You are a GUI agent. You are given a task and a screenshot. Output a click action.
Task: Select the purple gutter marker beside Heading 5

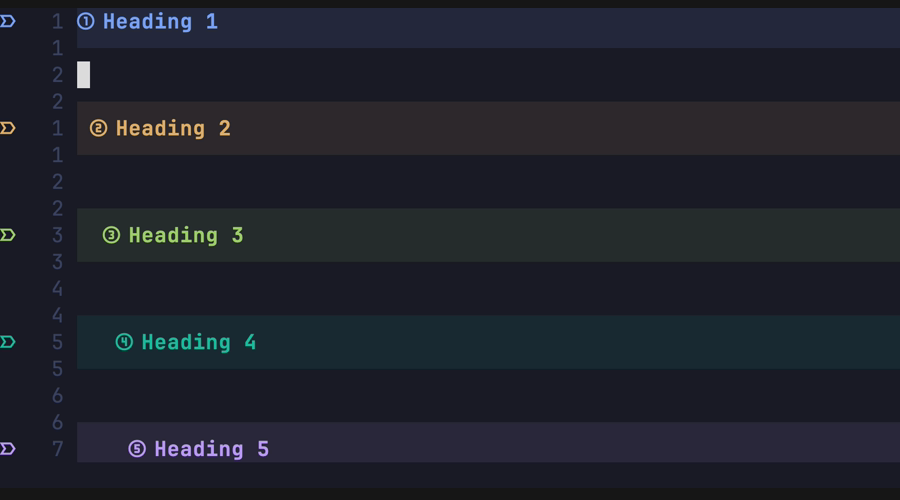[8, 449]
